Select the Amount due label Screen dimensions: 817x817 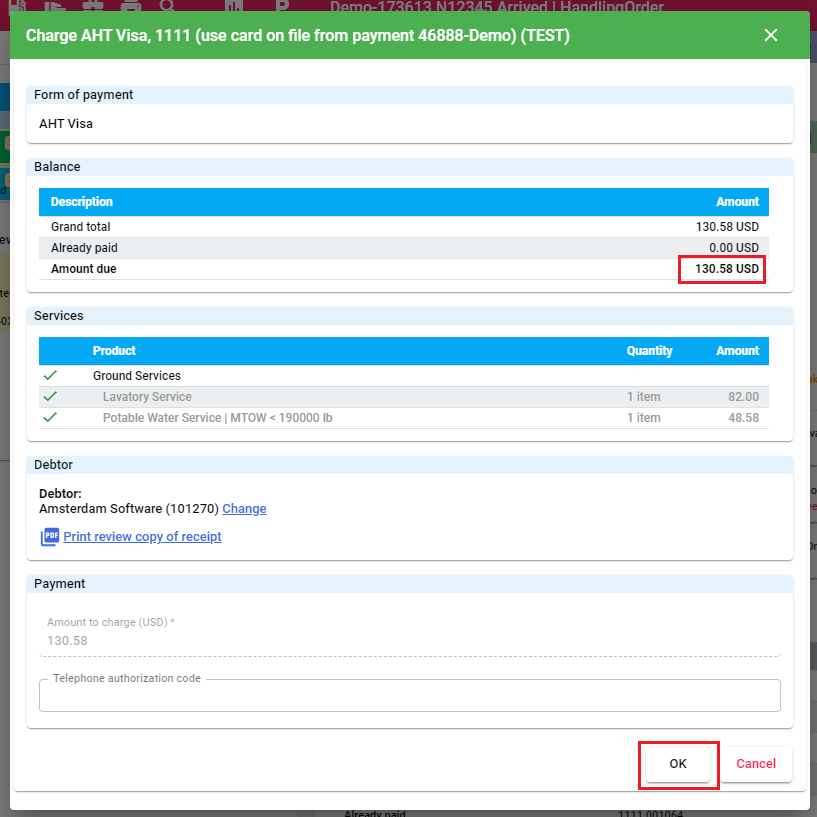pos(84,269)
